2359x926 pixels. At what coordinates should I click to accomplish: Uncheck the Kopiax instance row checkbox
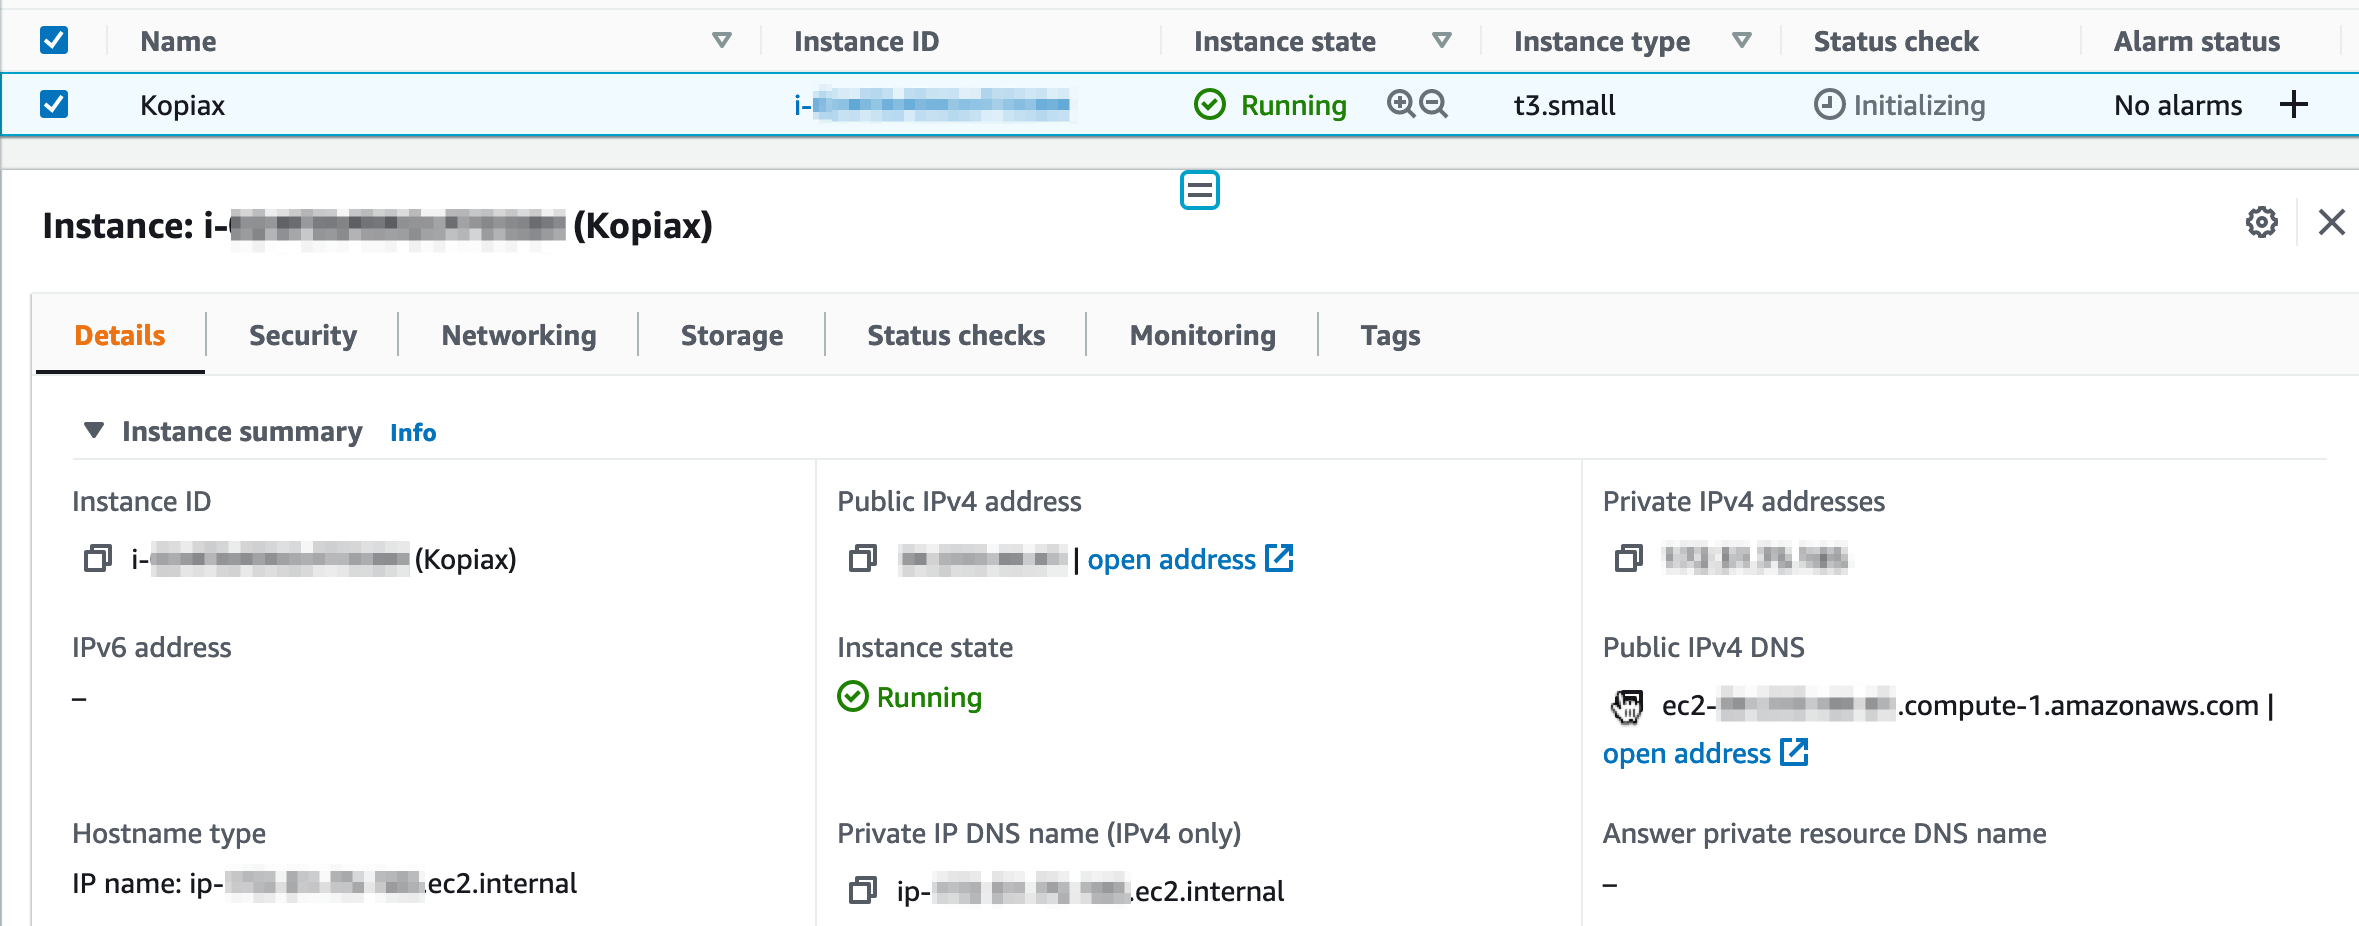click(54, 104)
